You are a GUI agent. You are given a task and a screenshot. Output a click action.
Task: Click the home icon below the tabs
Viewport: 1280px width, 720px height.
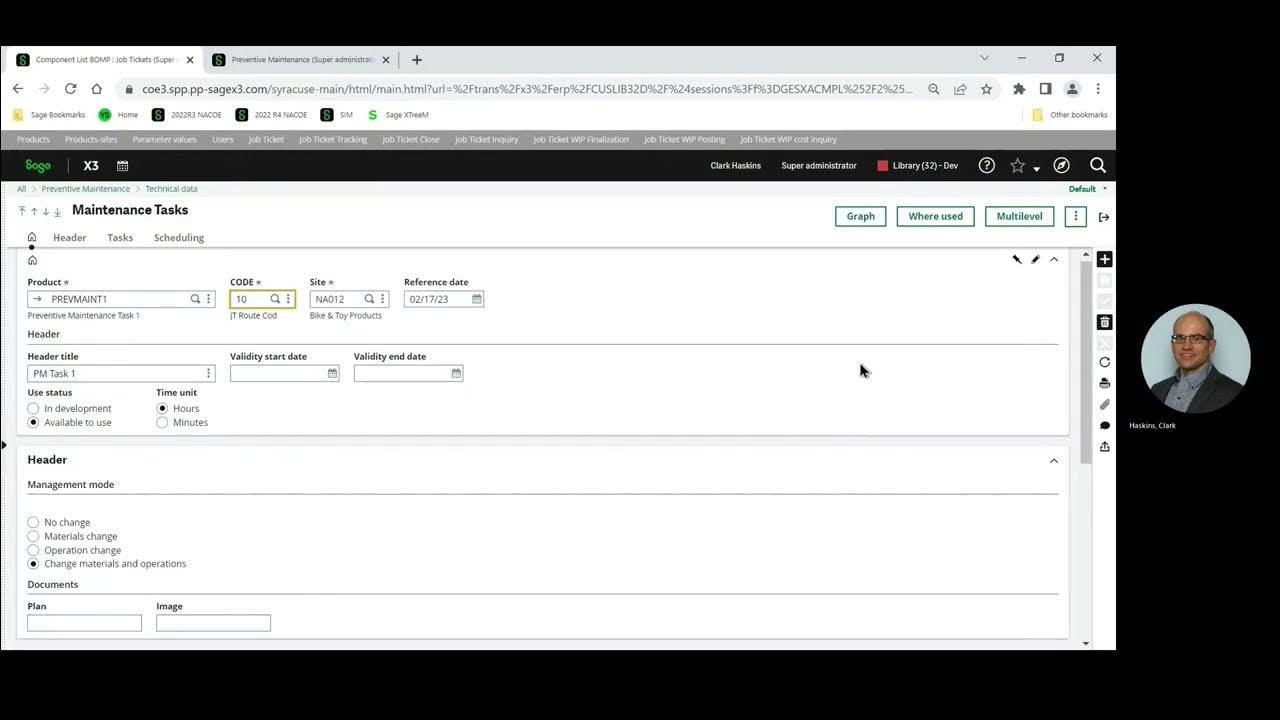[x=32, y=260]
